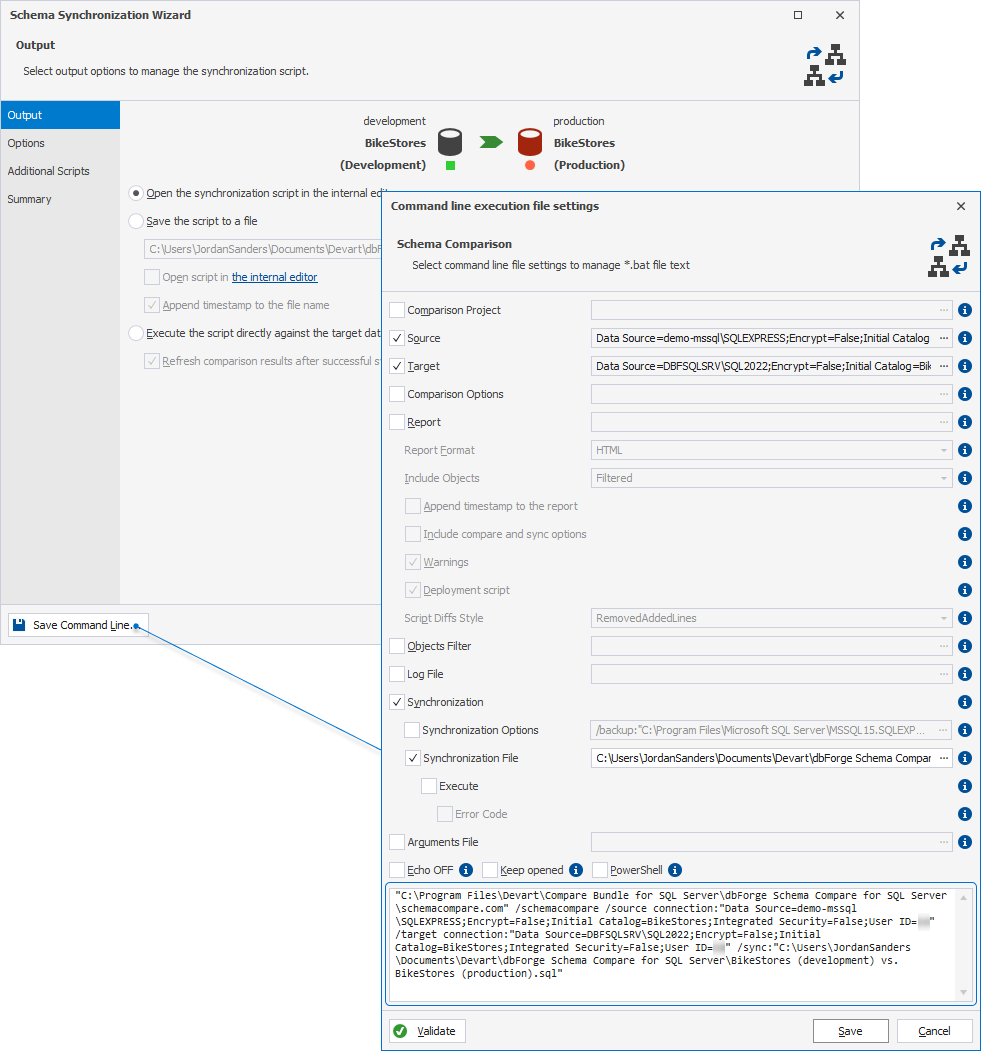Click info icon for Log File
The image size is (1000, 1051).
(x=964, y=674)
